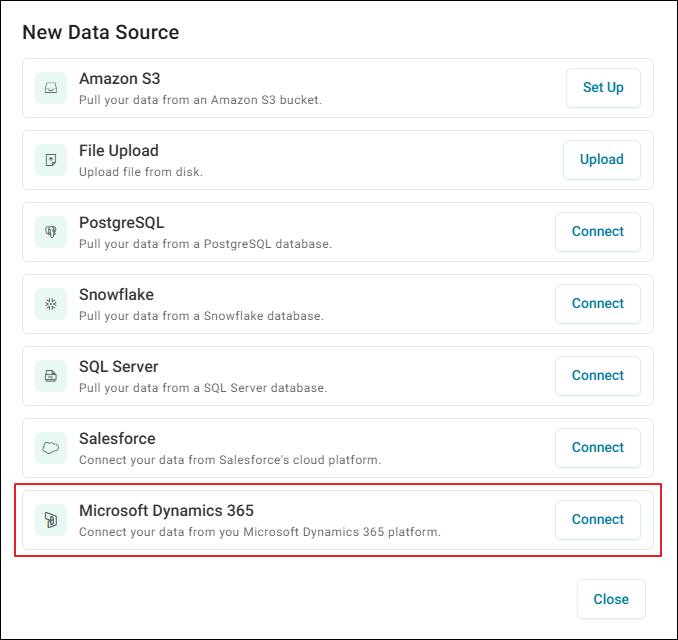Click 'Pull your data from an Amazon S3 bucket.'

200,100
